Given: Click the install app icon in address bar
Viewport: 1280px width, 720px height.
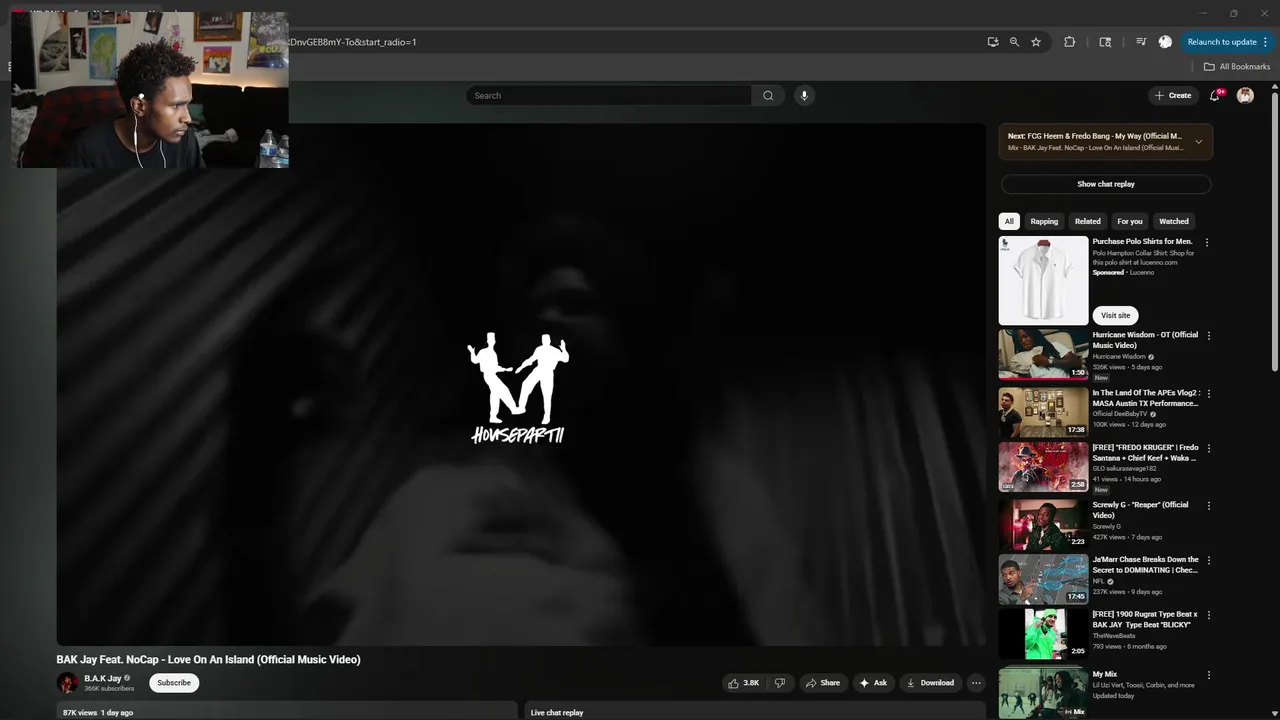Looking at the screenshot, I should coord(993,42).
